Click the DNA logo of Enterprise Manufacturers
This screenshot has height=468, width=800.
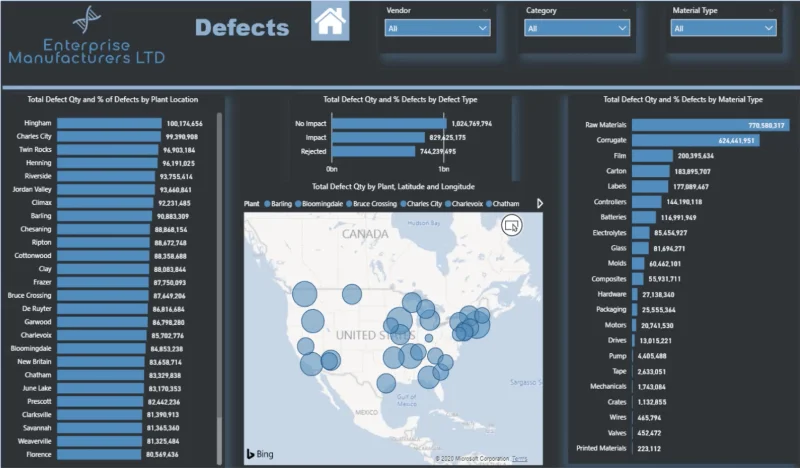click(86, 19)
